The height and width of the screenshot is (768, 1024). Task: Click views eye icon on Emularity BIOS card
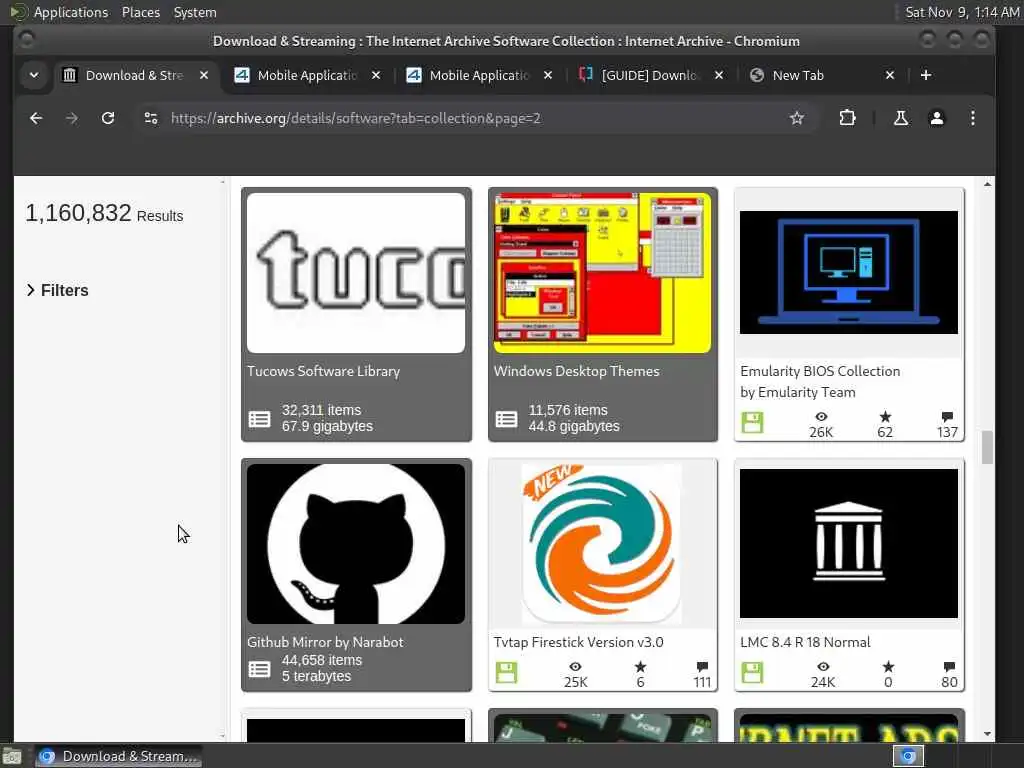pyautogui.click(x=821, y=417)
